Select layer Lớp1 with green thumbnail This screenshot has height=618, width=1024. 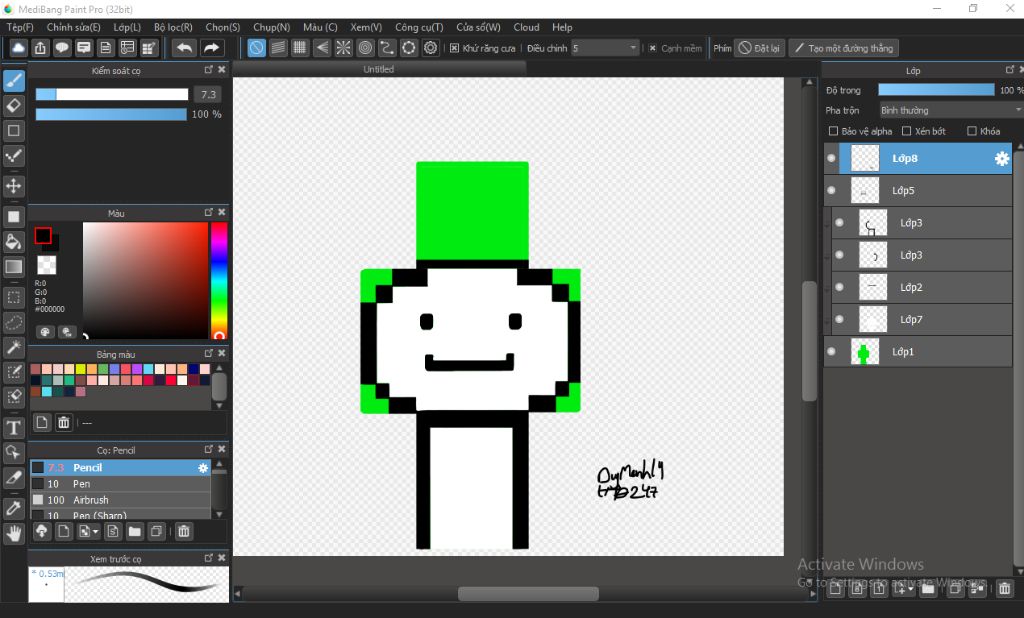(918, 351)
